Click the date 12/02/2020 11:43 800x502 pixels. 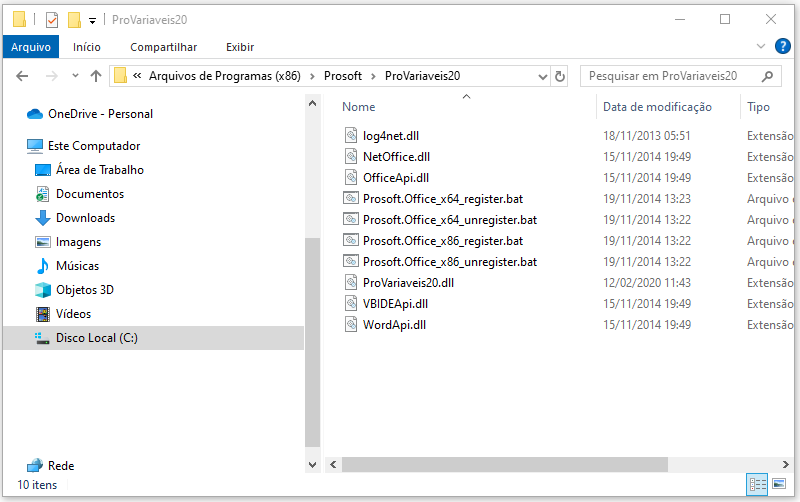647,283
